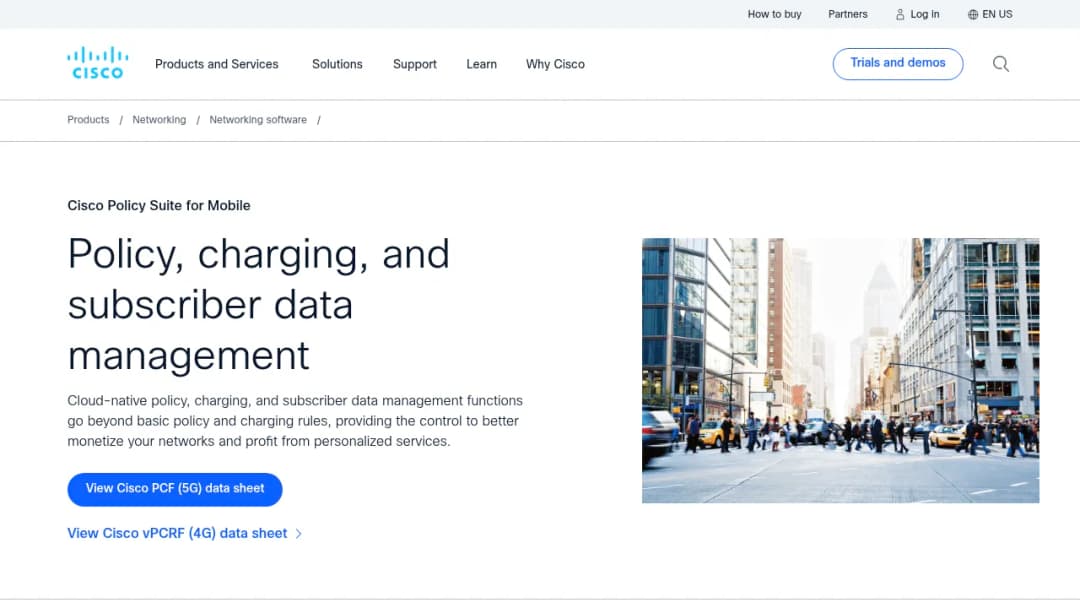Open the Support menu
Screen dimensions: 1080x608
click(x=415, y=64)
